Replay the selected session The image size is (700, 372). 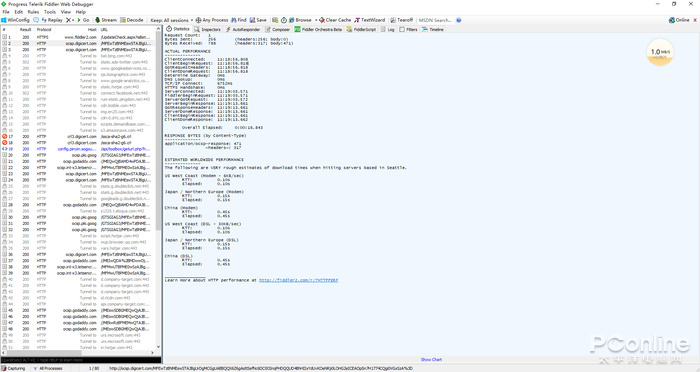pyautogui.click(x=52, y=20)
